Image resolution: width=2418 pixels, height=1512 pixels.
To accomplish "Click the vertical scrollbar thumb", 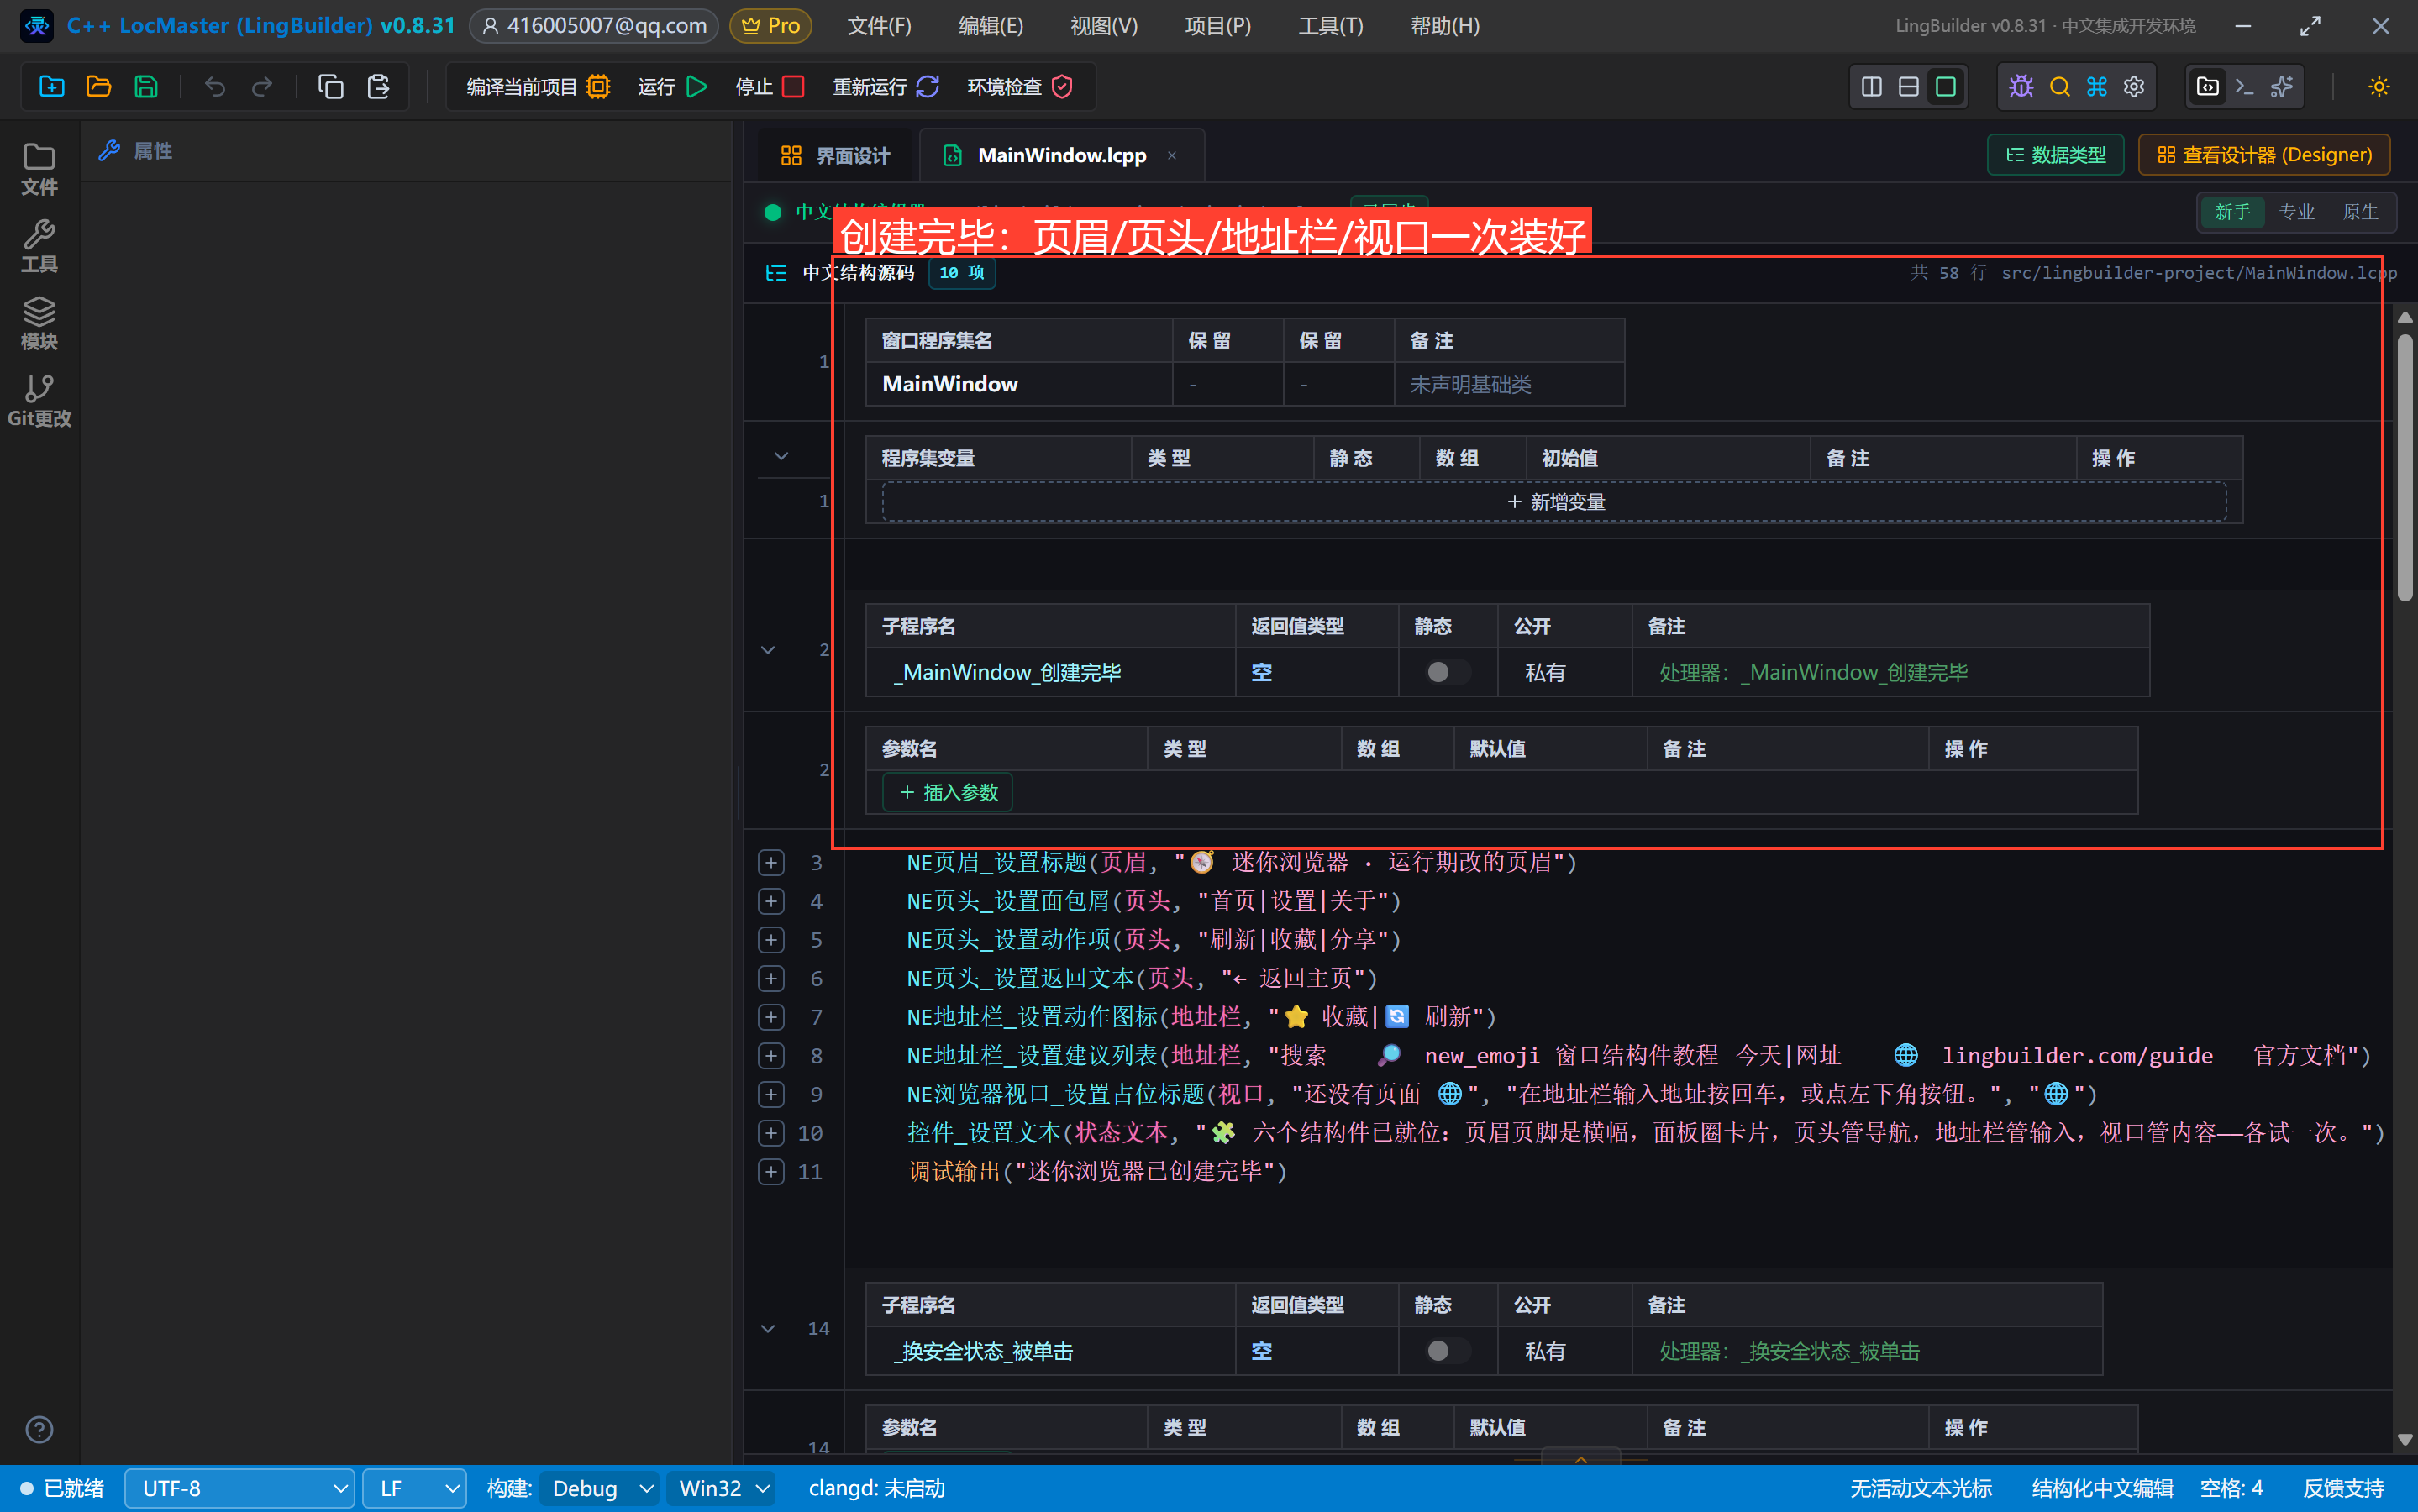I will click(2405, 467).
